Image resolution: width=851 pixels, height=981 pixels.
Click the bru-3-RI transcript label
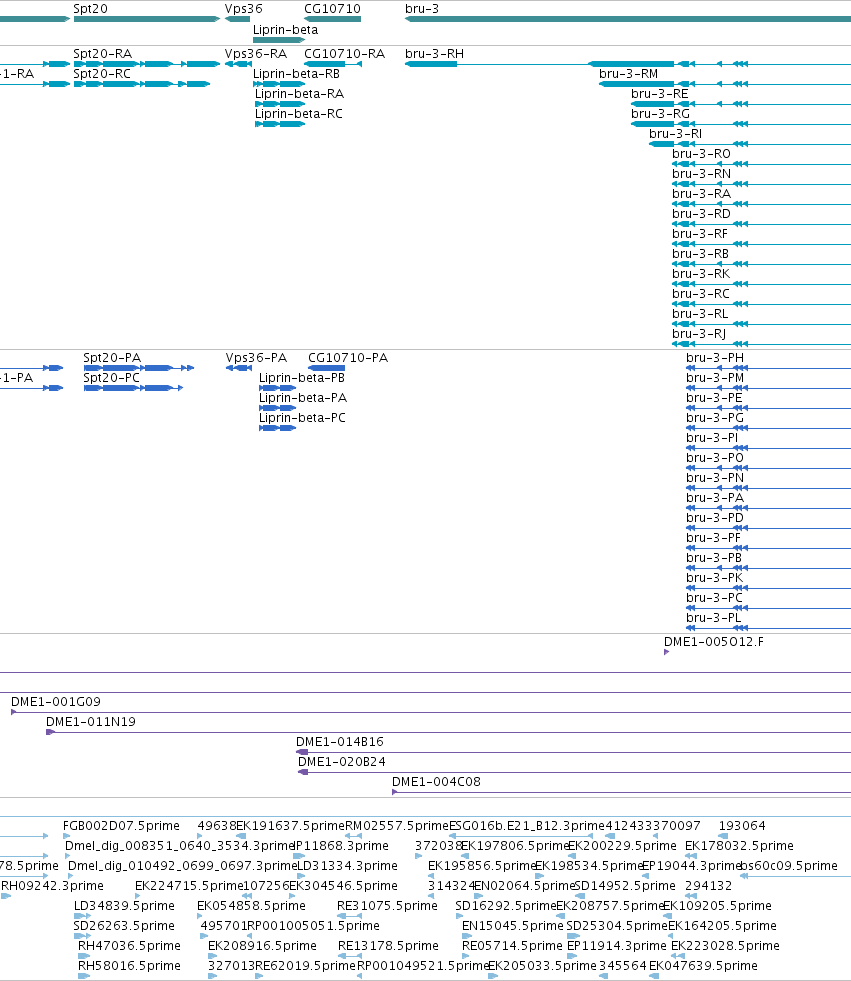[x=675, y=133]
